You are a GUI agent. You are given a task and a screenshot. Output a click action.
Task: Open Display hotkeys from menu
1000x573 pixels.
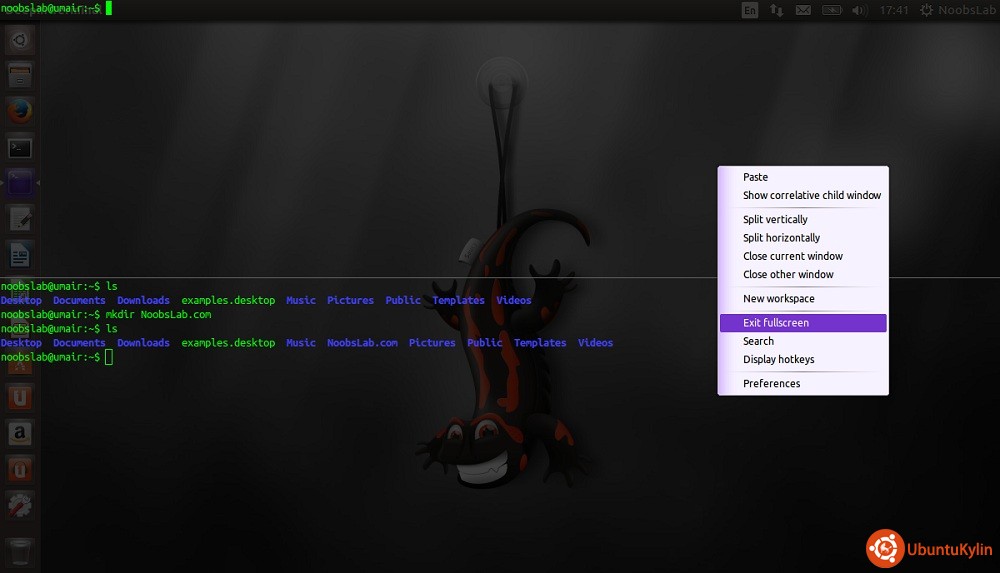[778, 359]
